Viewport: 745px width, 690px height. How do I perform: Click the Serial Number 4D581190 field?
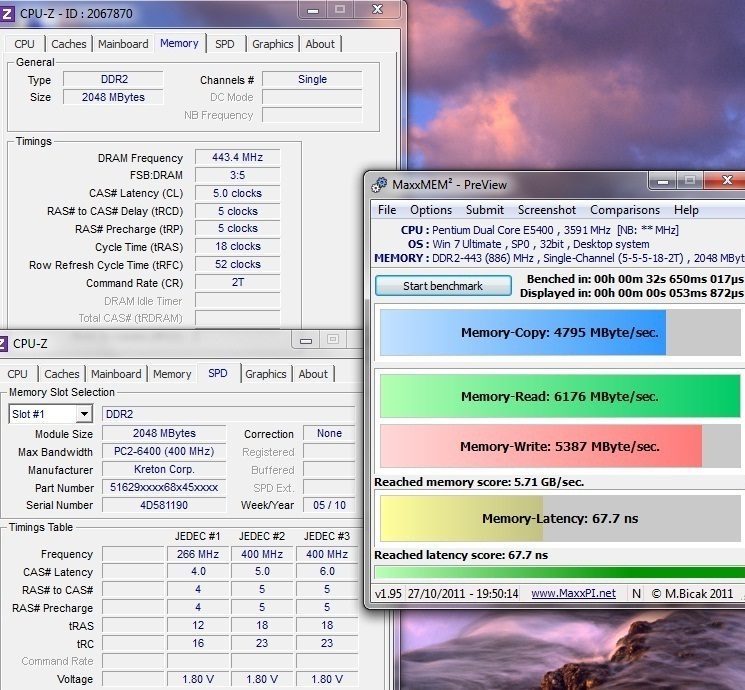pos(164,505)
